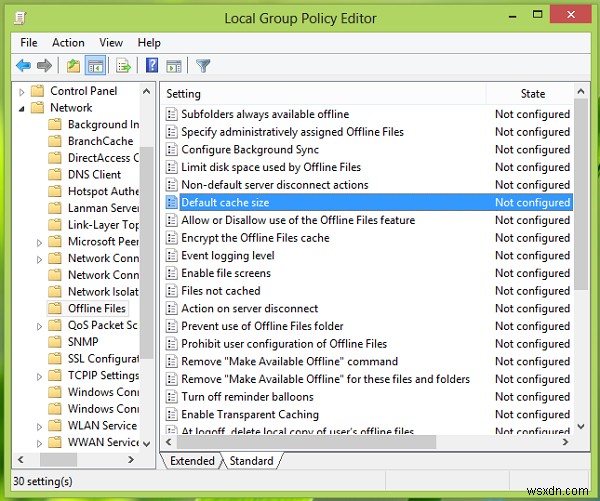Click folder icon of DNS Client

click(x=55, y=174)
